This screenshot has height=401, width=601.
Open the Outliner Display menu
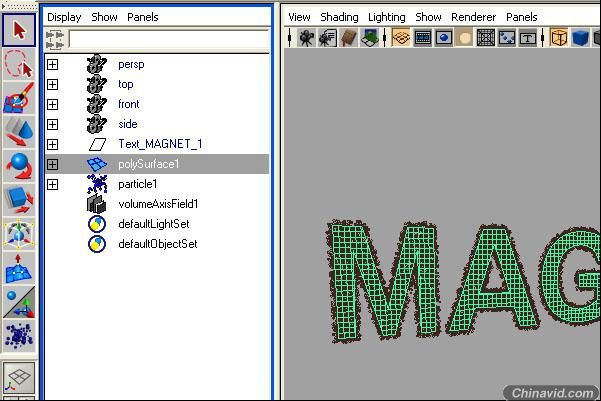click(x=64, y=17)
